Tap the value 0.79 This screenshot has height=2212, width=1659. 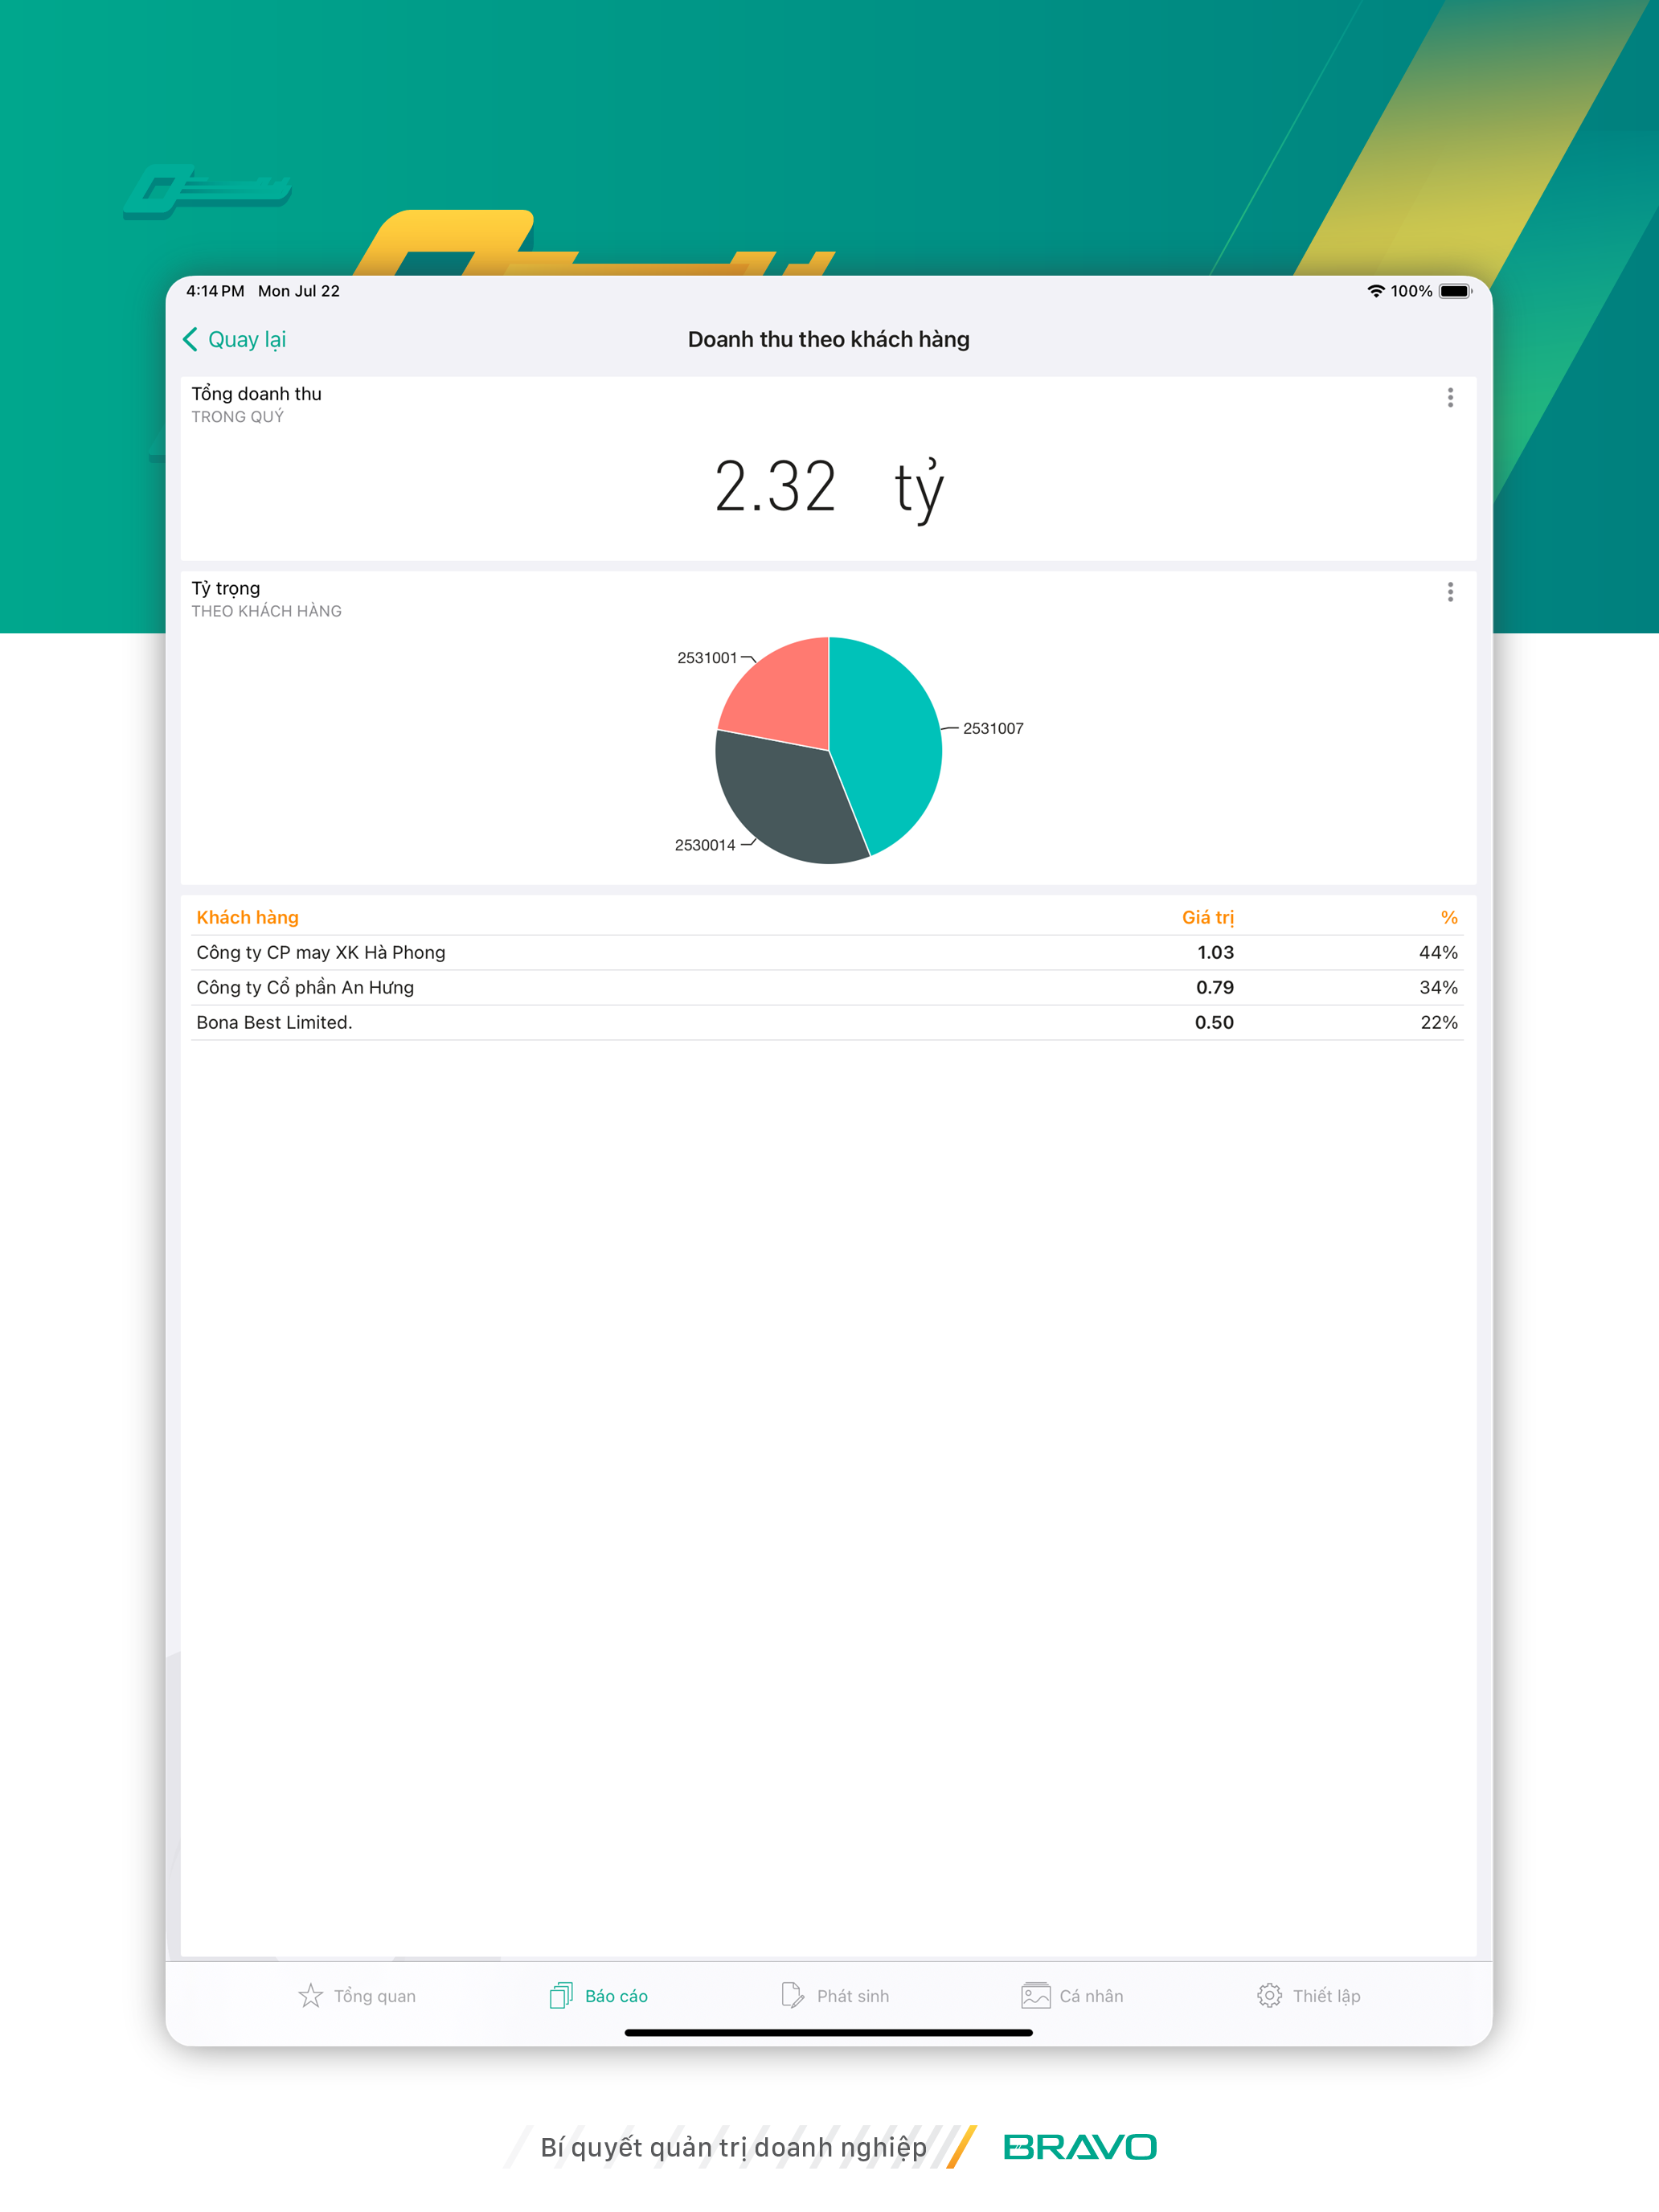(1215, 987)
